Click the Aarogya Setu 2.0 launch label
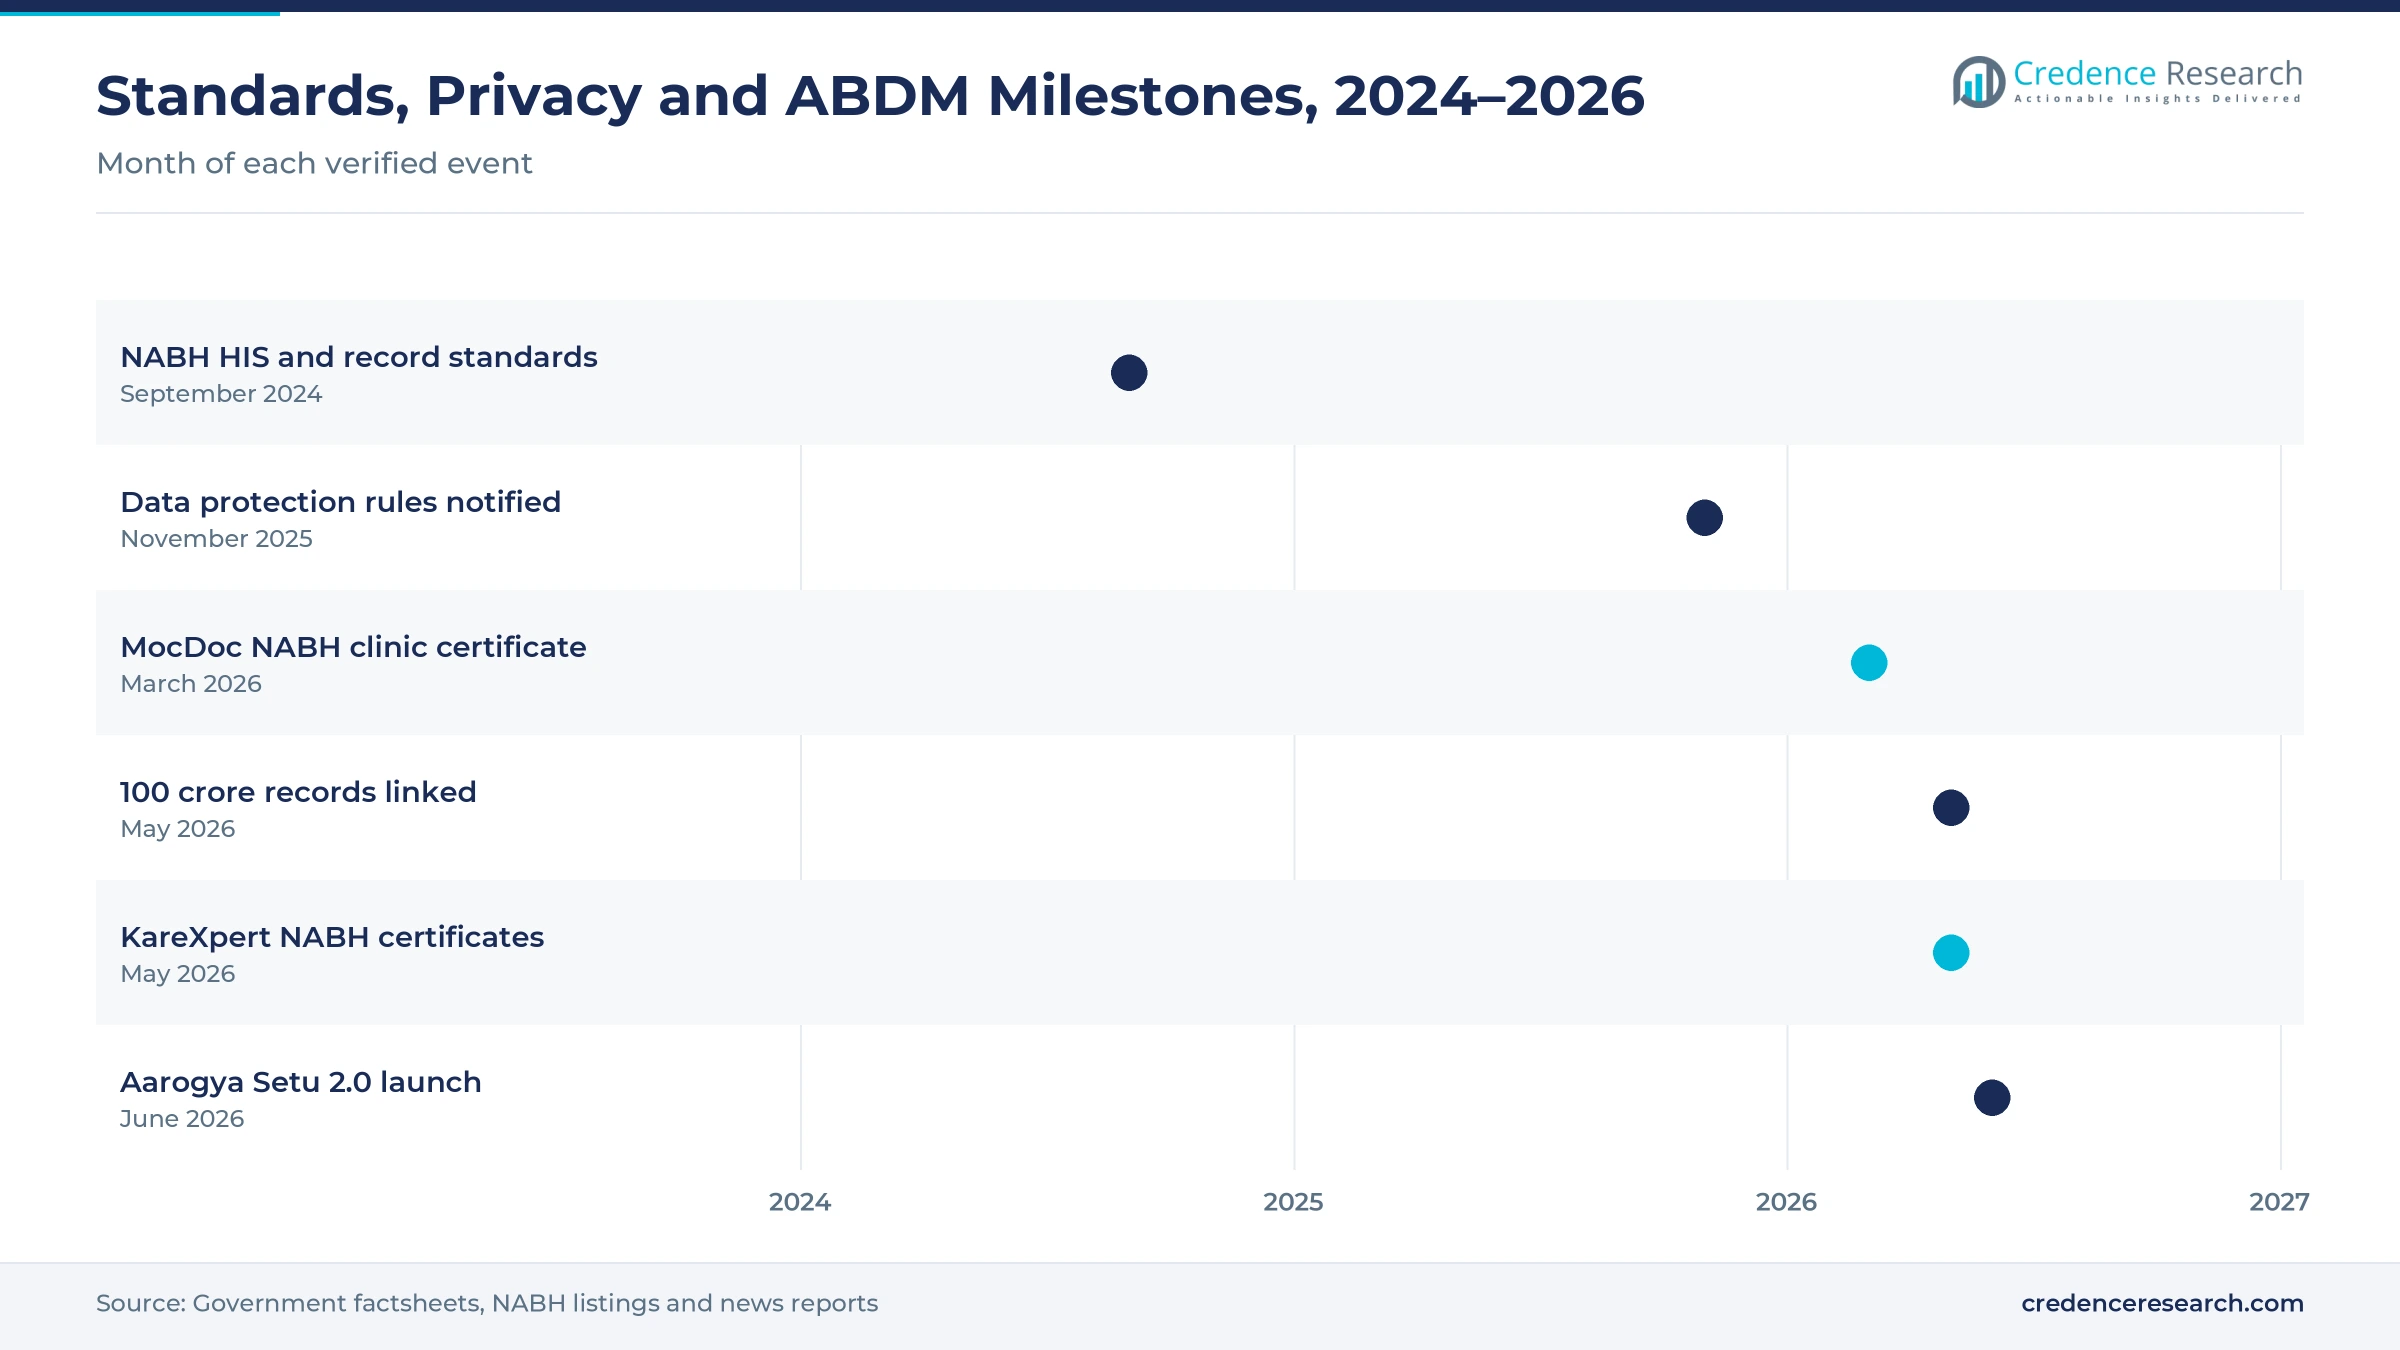Screen dimensions: 2400x1350 (x=301, y=1082)
